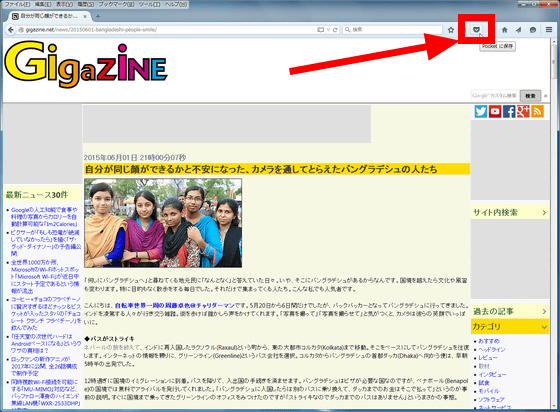
Task: Open the レビュー category link
Action: pos(488,358)
